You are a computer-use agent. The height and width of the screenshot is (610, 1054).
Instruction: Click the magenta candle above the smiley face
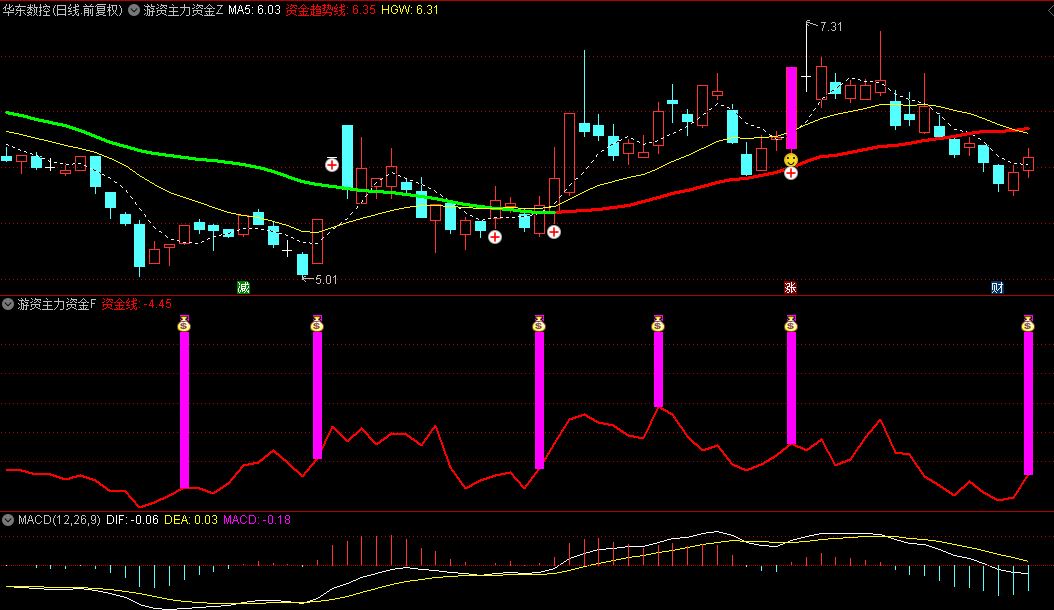791,108
